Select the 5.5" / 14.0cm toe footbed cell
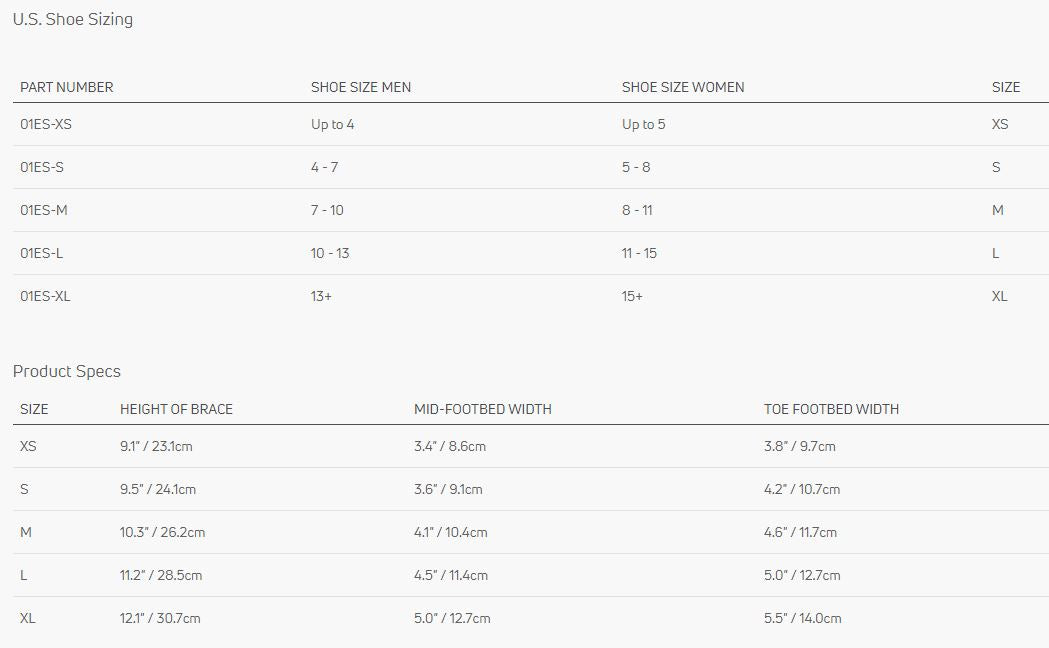The height and width of the screenshot is (648, 1049). tap(803, 618)
